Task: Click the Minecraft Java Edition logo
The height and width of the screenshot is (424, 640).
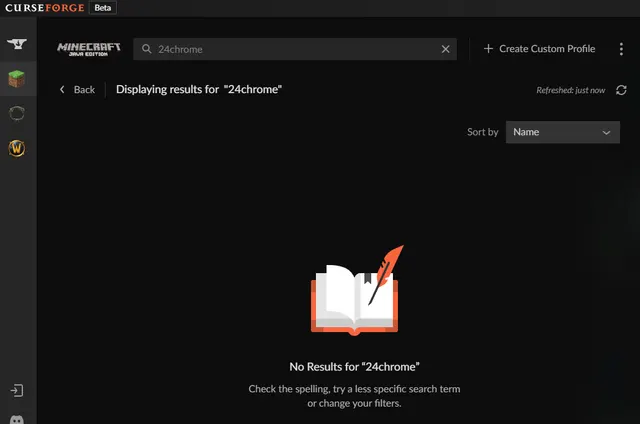Action: point(89,49)
